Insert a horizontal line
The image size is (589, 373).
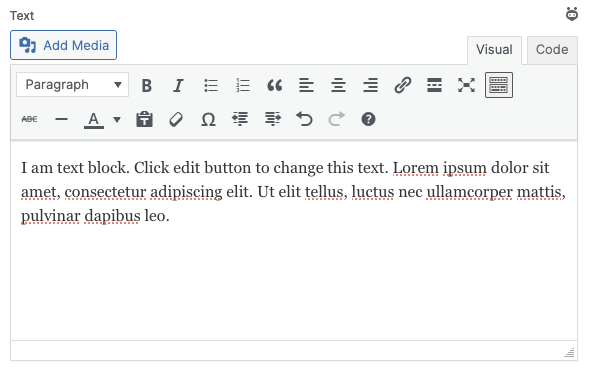[61, 119]
